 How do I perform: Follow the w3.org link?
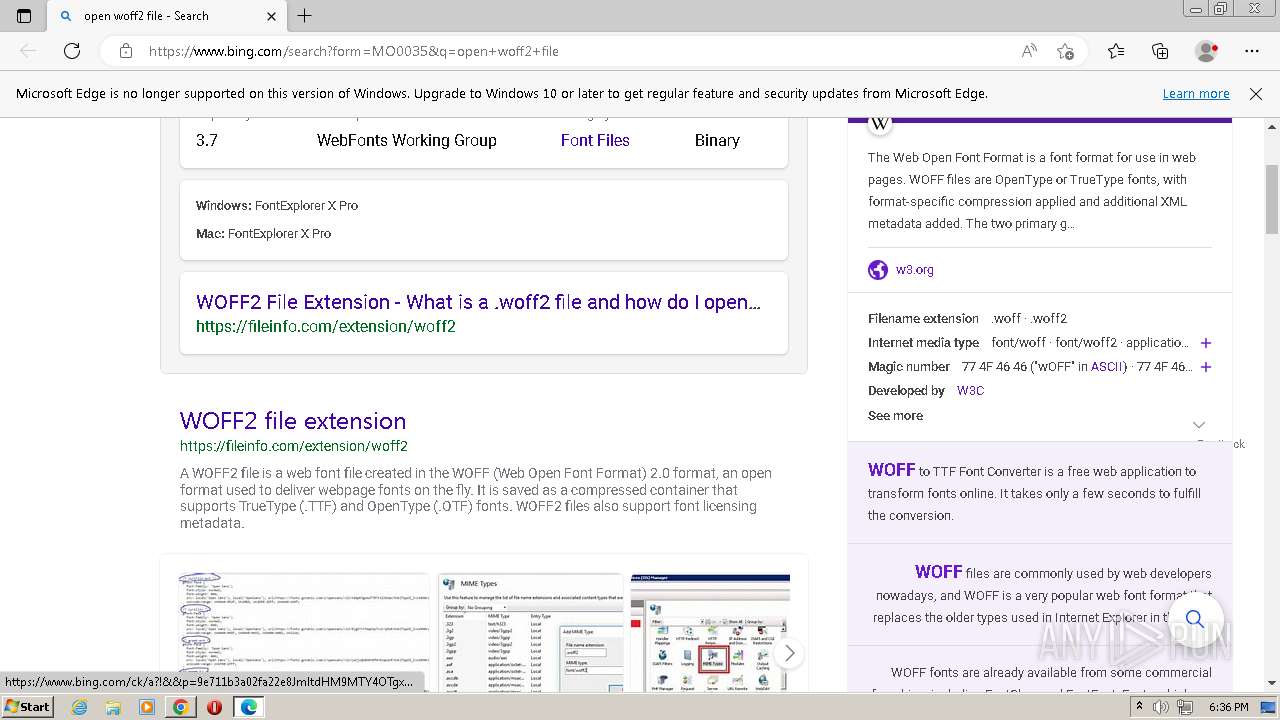[915, 270]
